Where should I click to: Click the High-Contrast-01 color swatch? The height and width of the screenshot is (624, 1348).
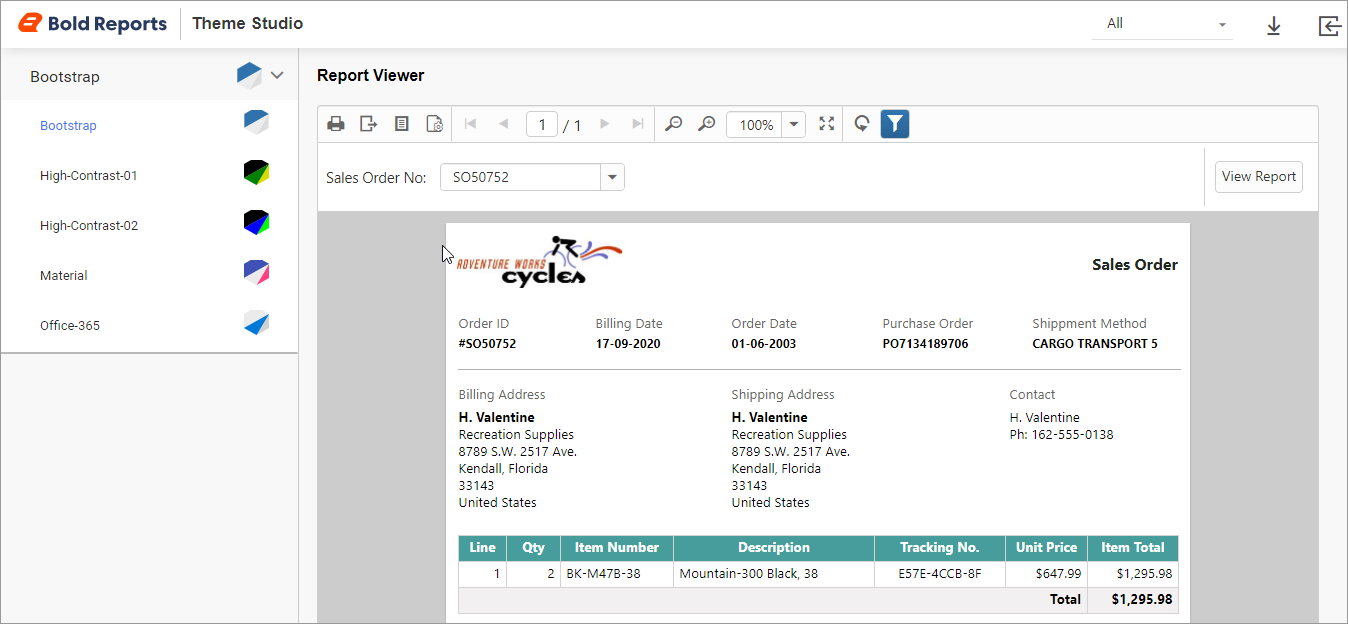[x=257, y=172]
